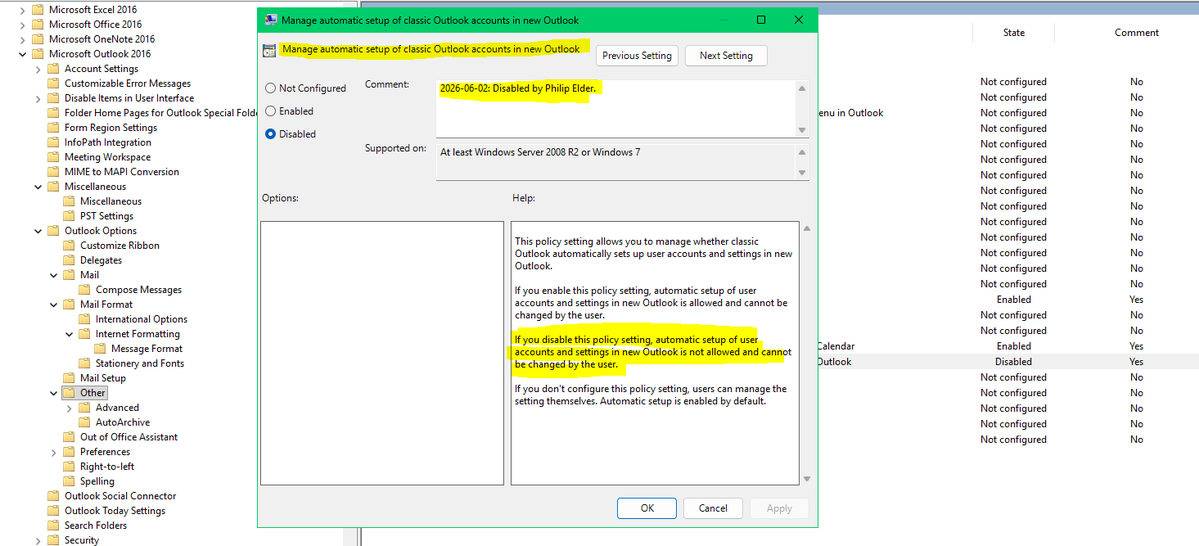This screenshot has width=1199, height=546.
Task: Click Cancel in the policy dialog
Action: click(713, 508)
